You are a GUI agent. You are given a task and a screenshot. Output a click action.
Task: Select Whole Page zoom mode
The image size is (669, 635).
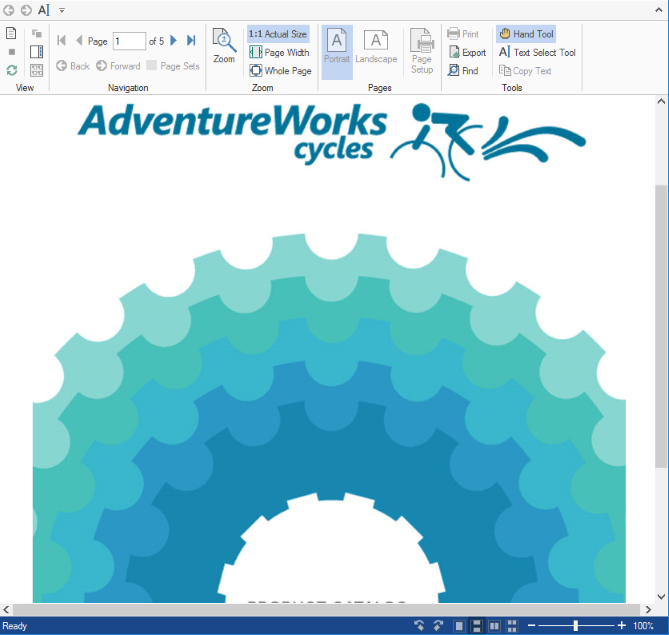[280, 71]
